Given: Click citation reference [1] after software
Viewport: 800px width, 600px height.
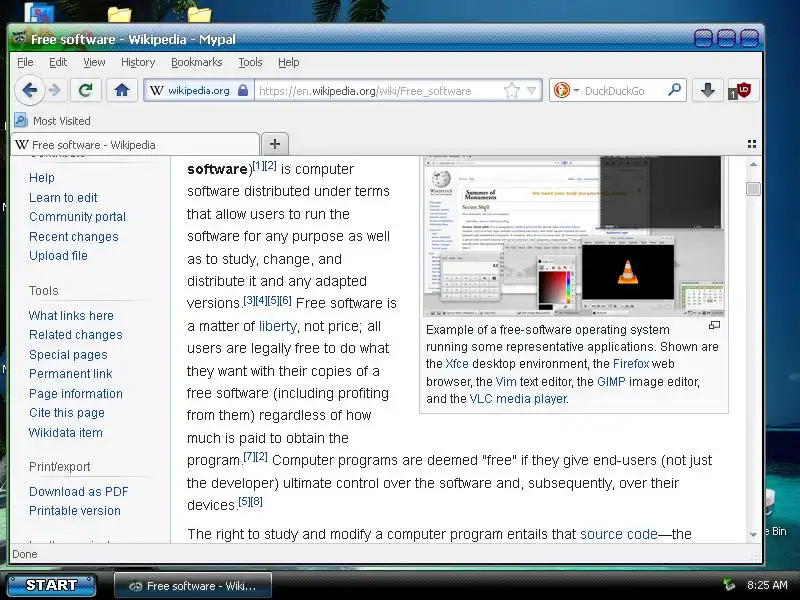Looking at the screenshot, I should 259,165.
